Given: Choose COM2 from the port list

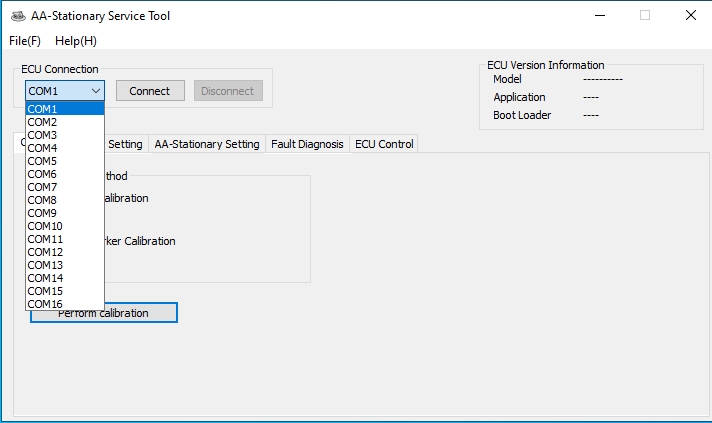Looking at the screenshot, I should tap(65, 122).
